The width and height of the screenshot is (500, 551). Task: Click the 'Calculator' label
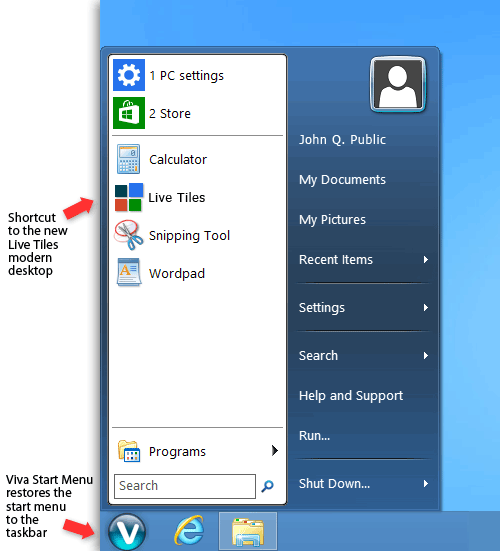tap(178, 160)
